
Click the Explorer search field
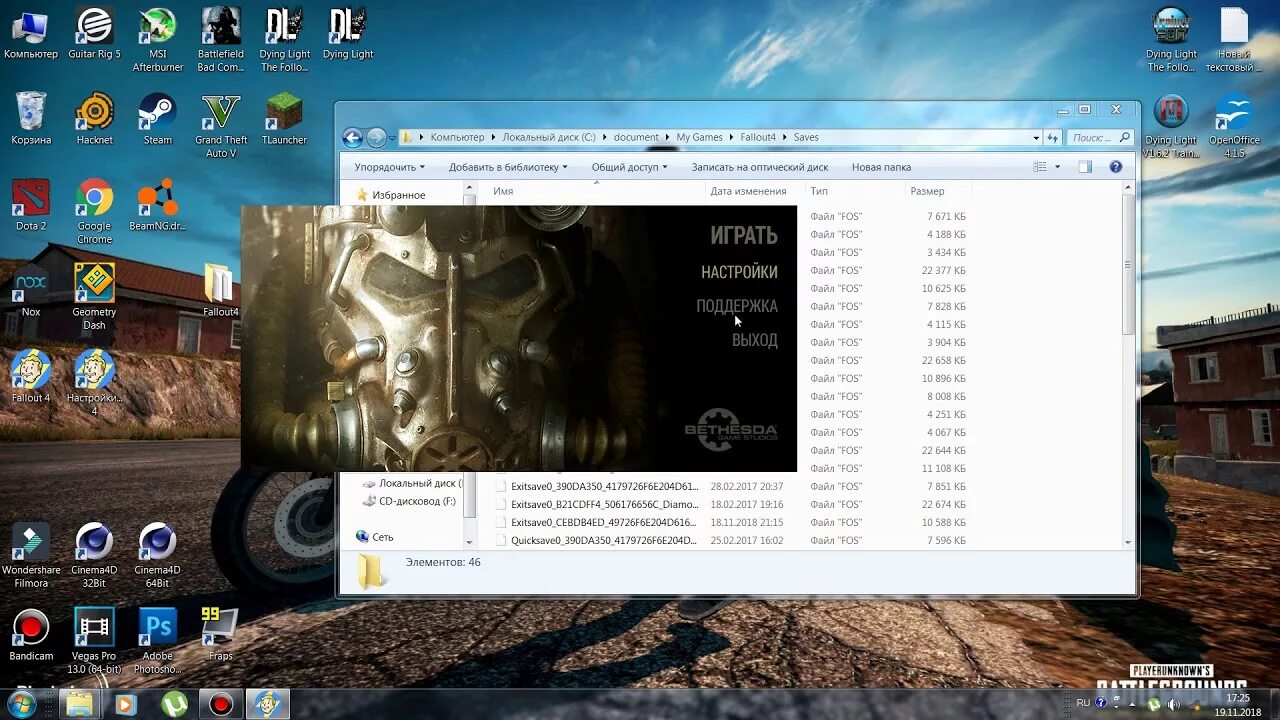point(1099,138)
